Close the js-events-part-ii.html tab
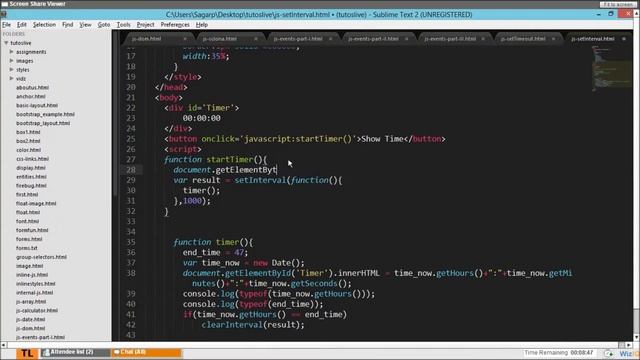The width and height of the screenshot is (640, 360). [407, 39]
